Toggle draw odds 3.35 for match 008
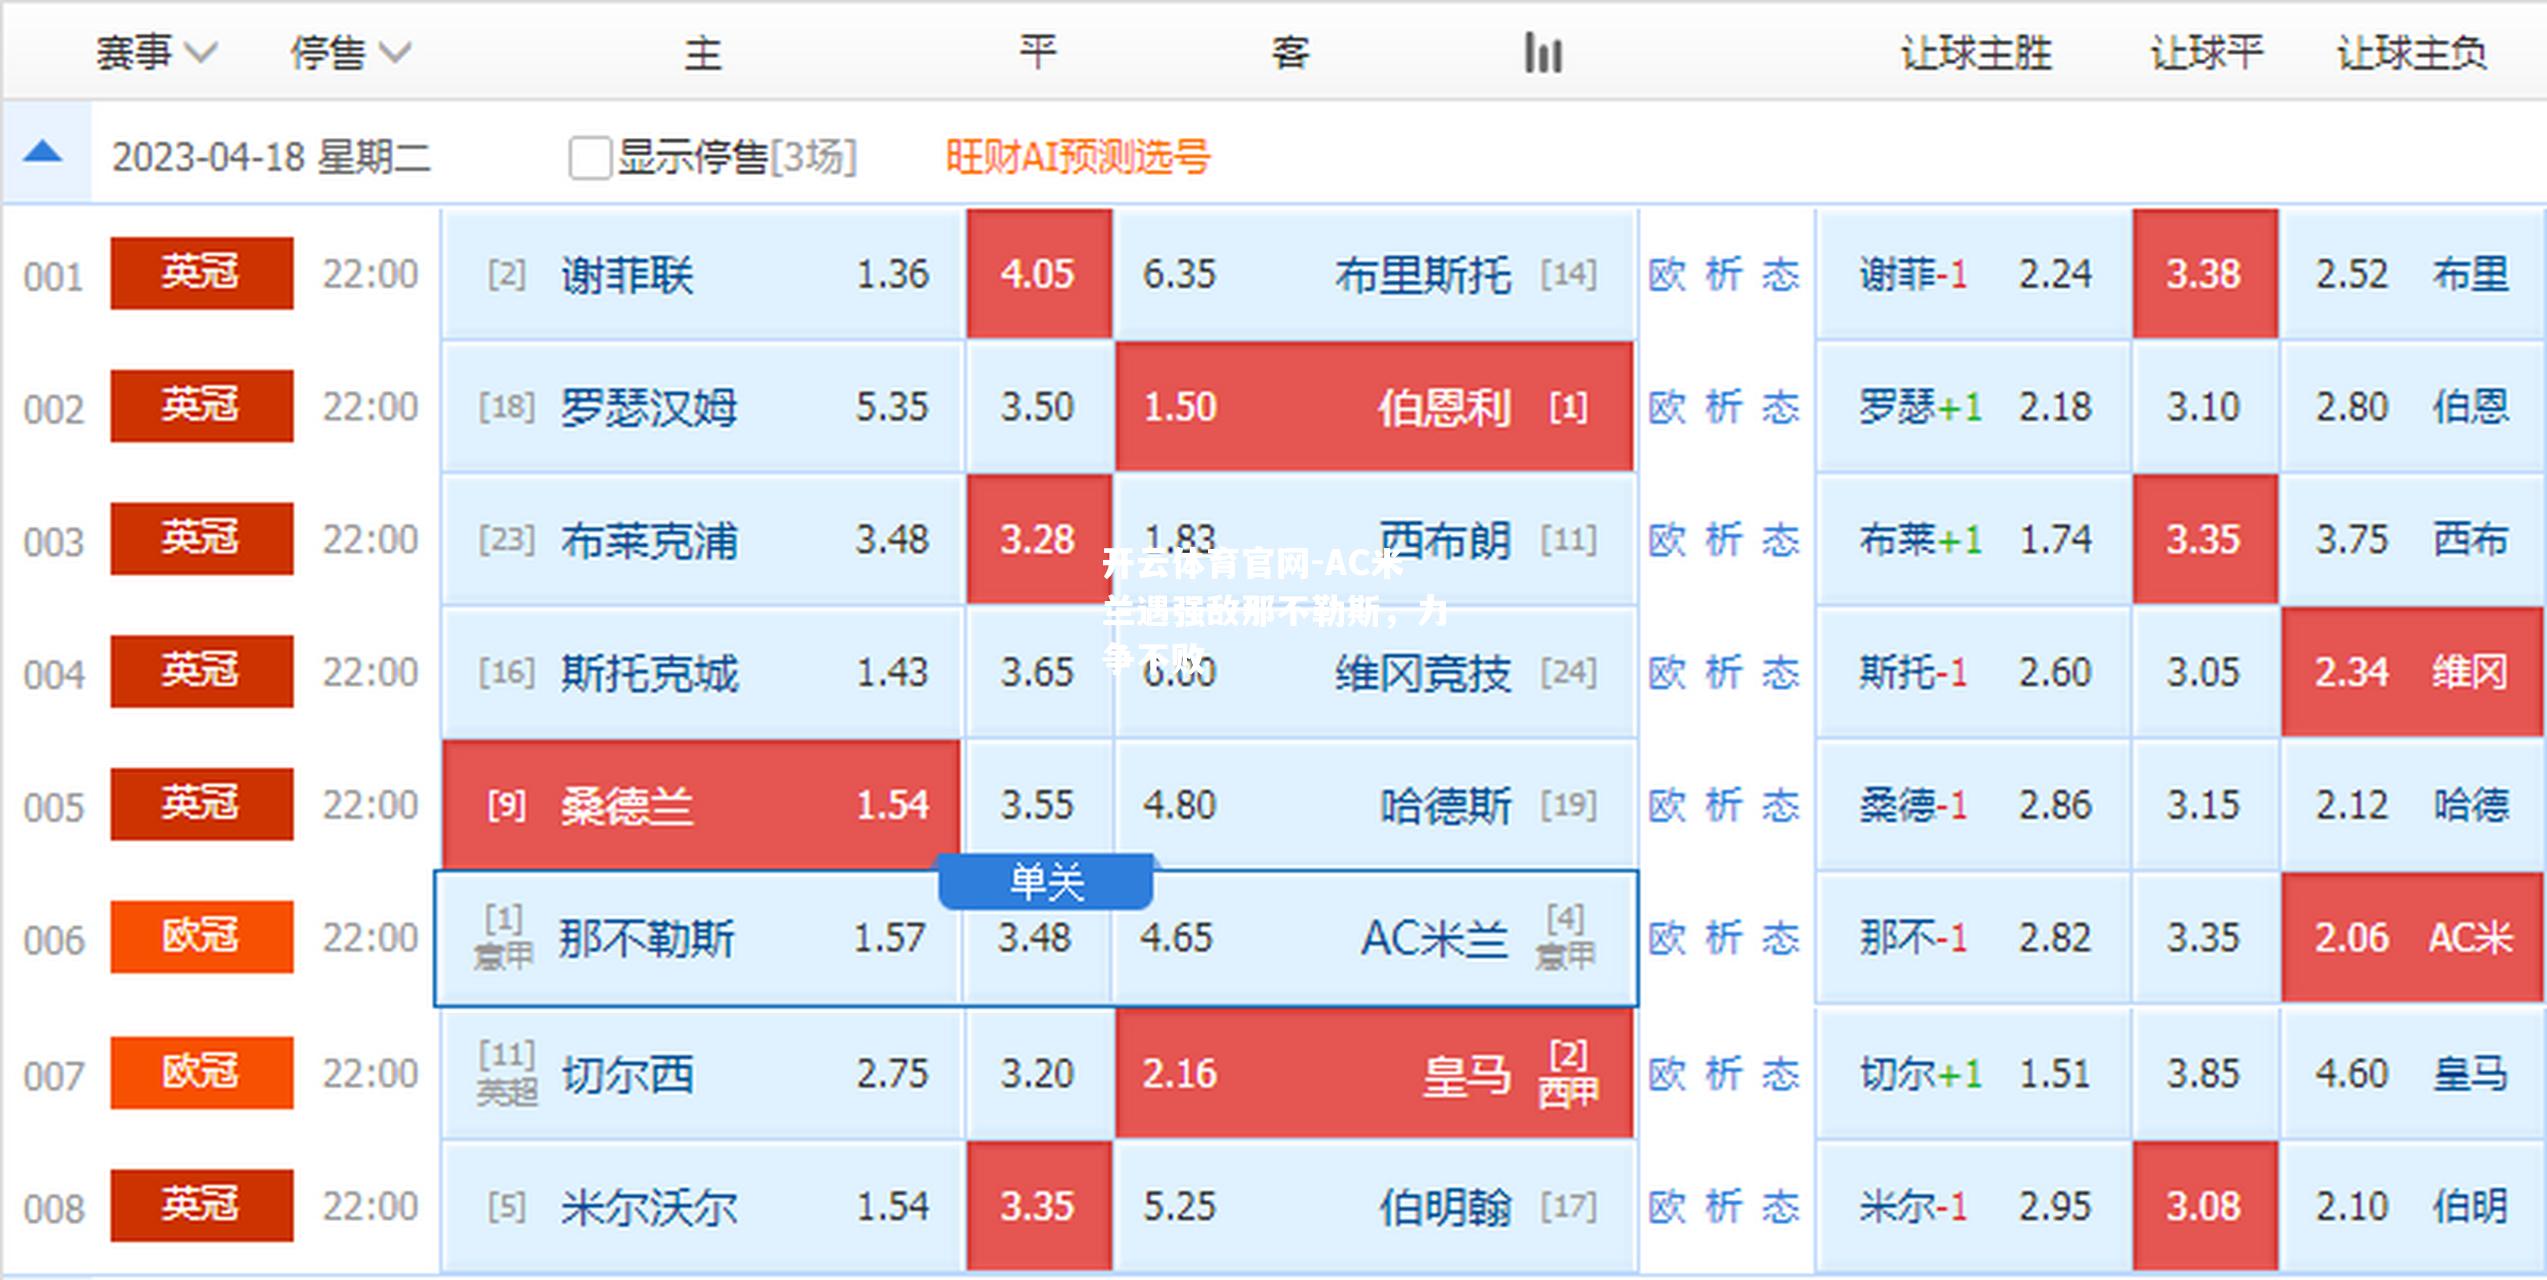The width and height of the screenshot is (2547, 1280). coord(1038,1206)
